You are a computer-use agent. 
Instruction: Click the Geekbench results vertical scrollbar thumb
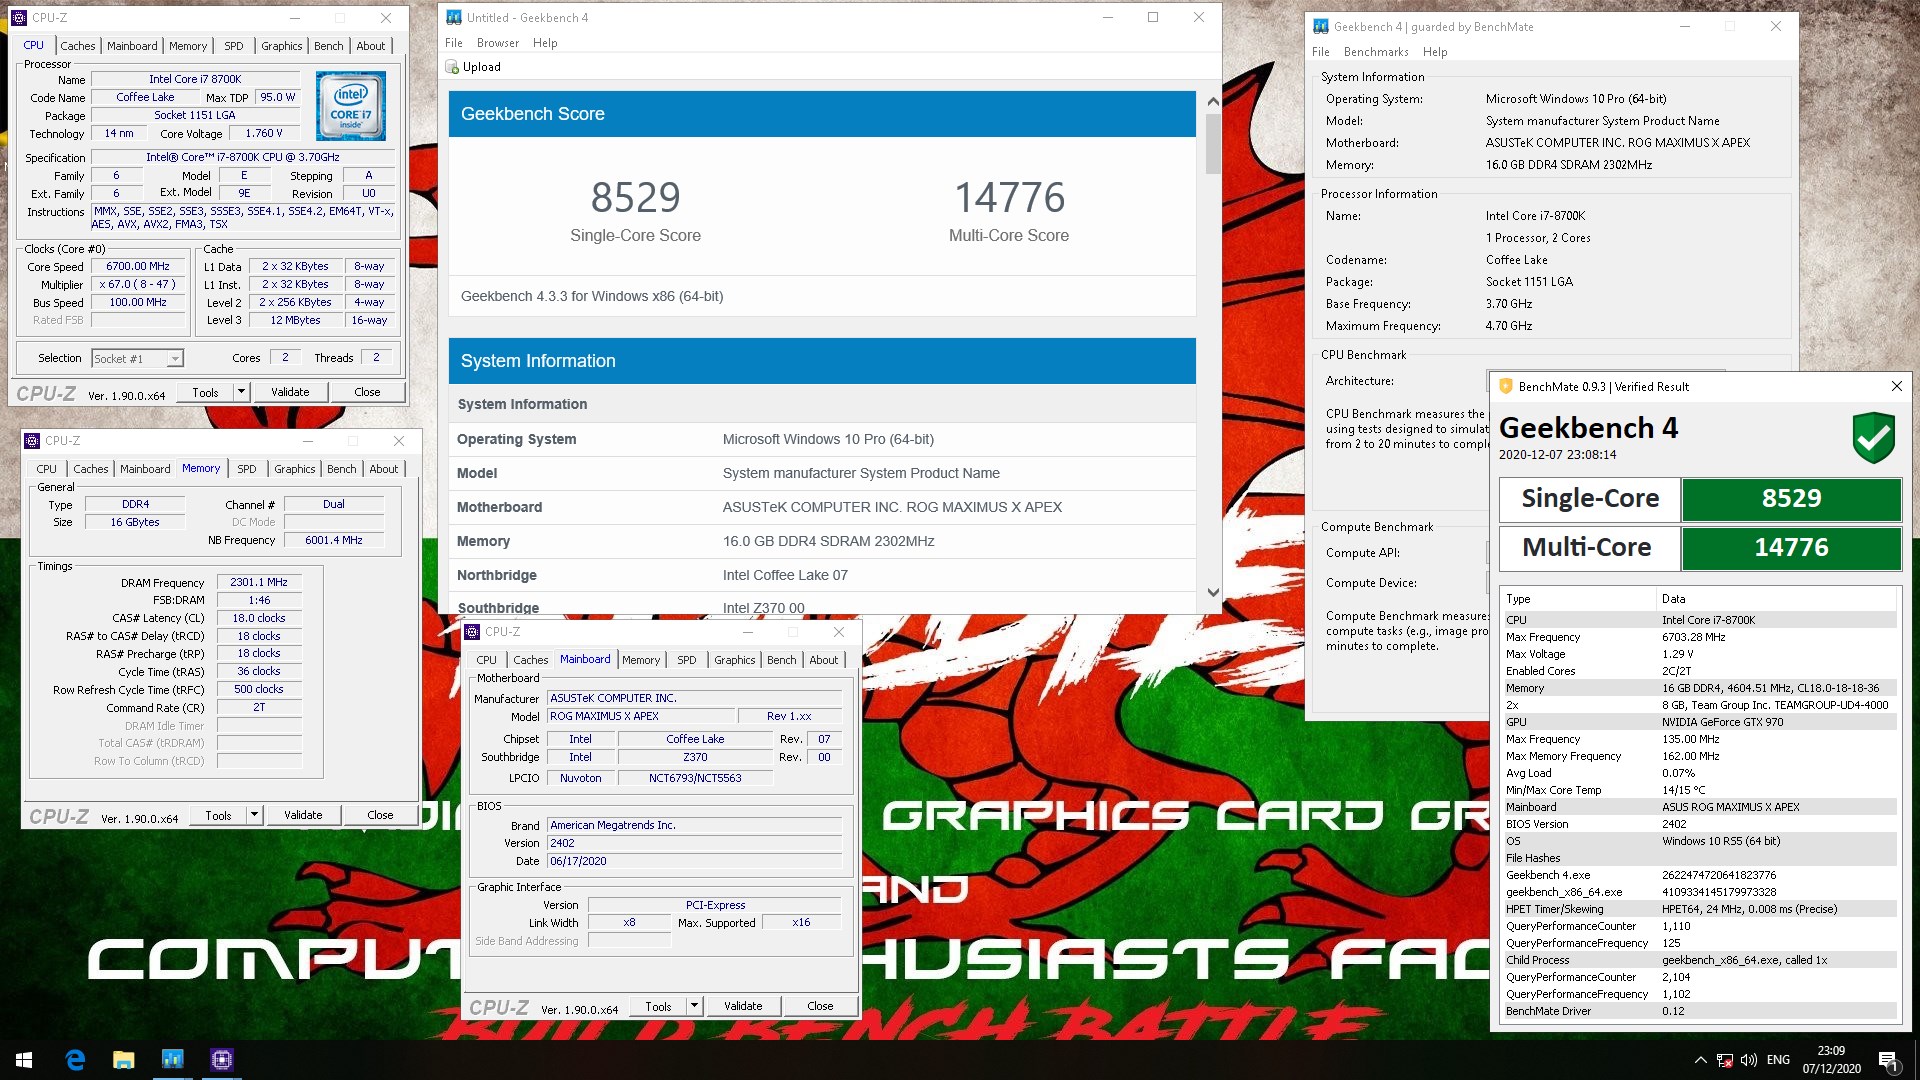click(x=1213, y=144)
